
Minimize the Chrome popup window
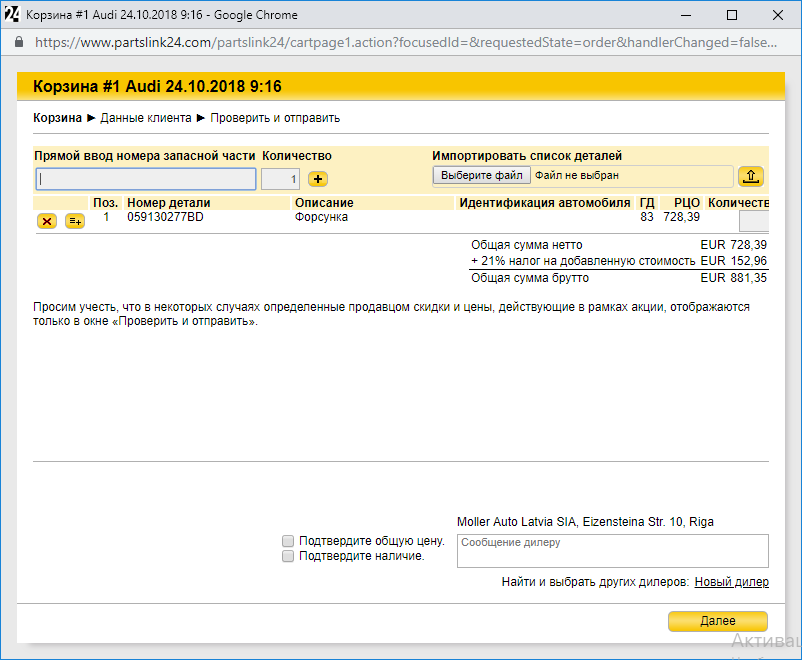[686, 15]
